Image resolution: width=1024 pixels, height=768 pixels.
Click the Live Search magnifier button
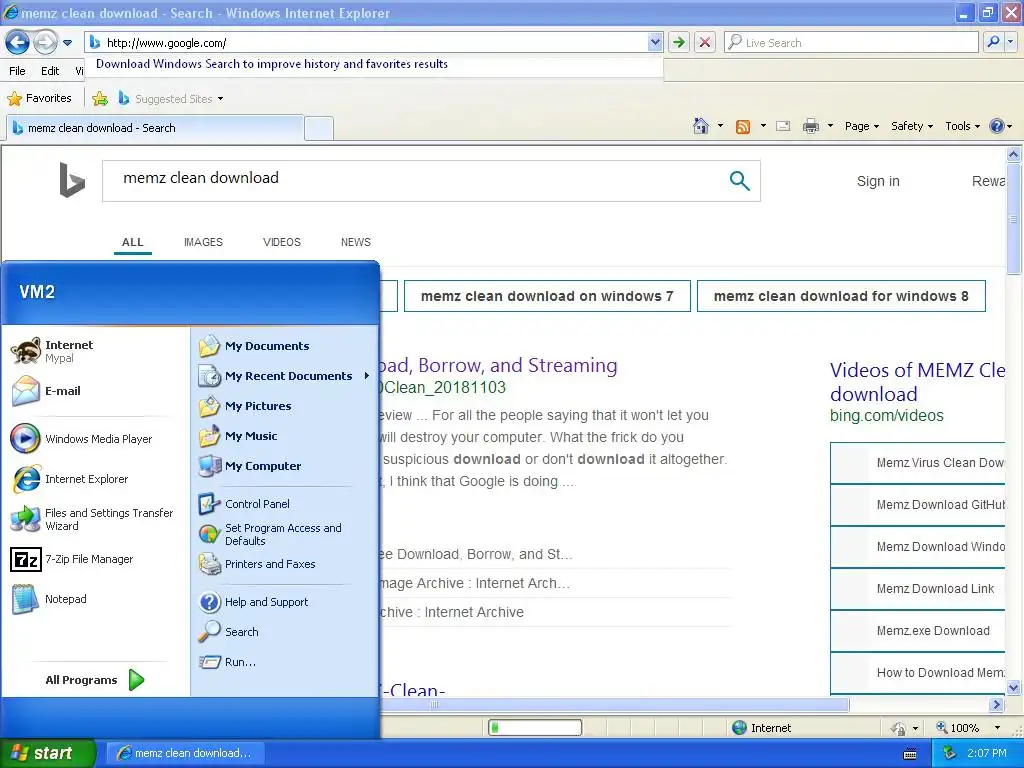click(x=993, y=42)
